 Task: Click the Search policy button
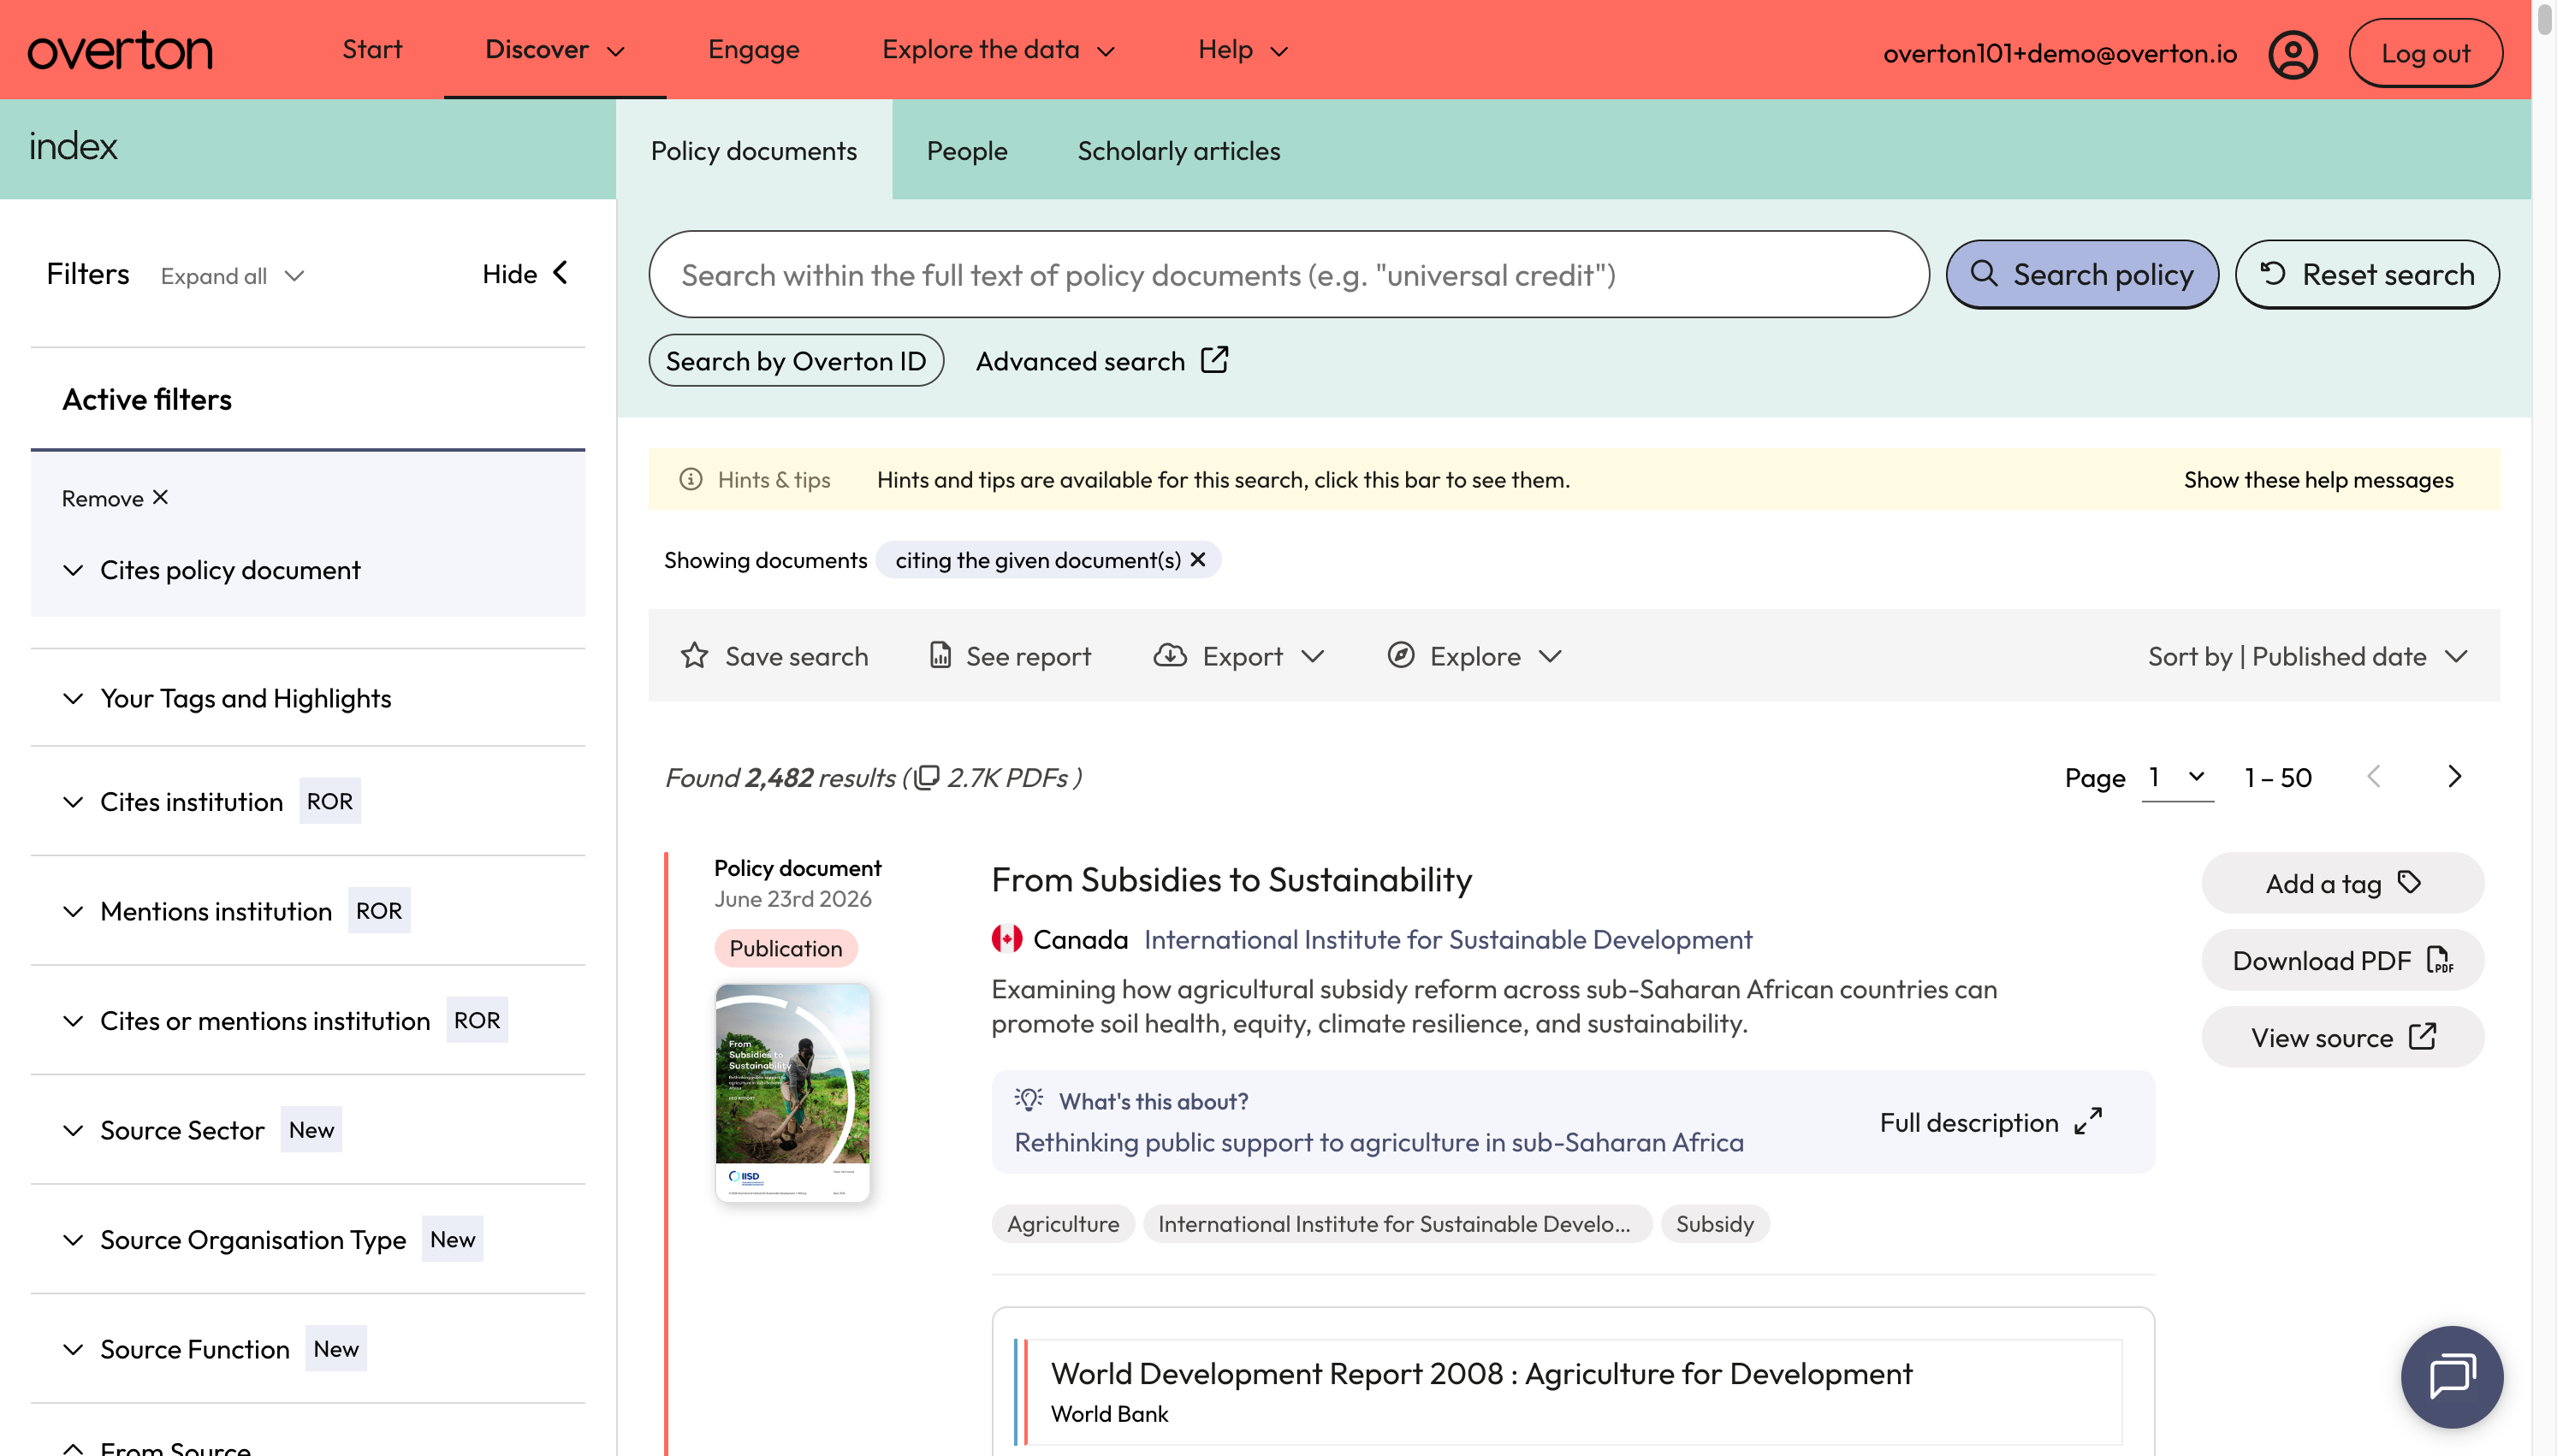pyautogui.click(x=2081, y=274)
